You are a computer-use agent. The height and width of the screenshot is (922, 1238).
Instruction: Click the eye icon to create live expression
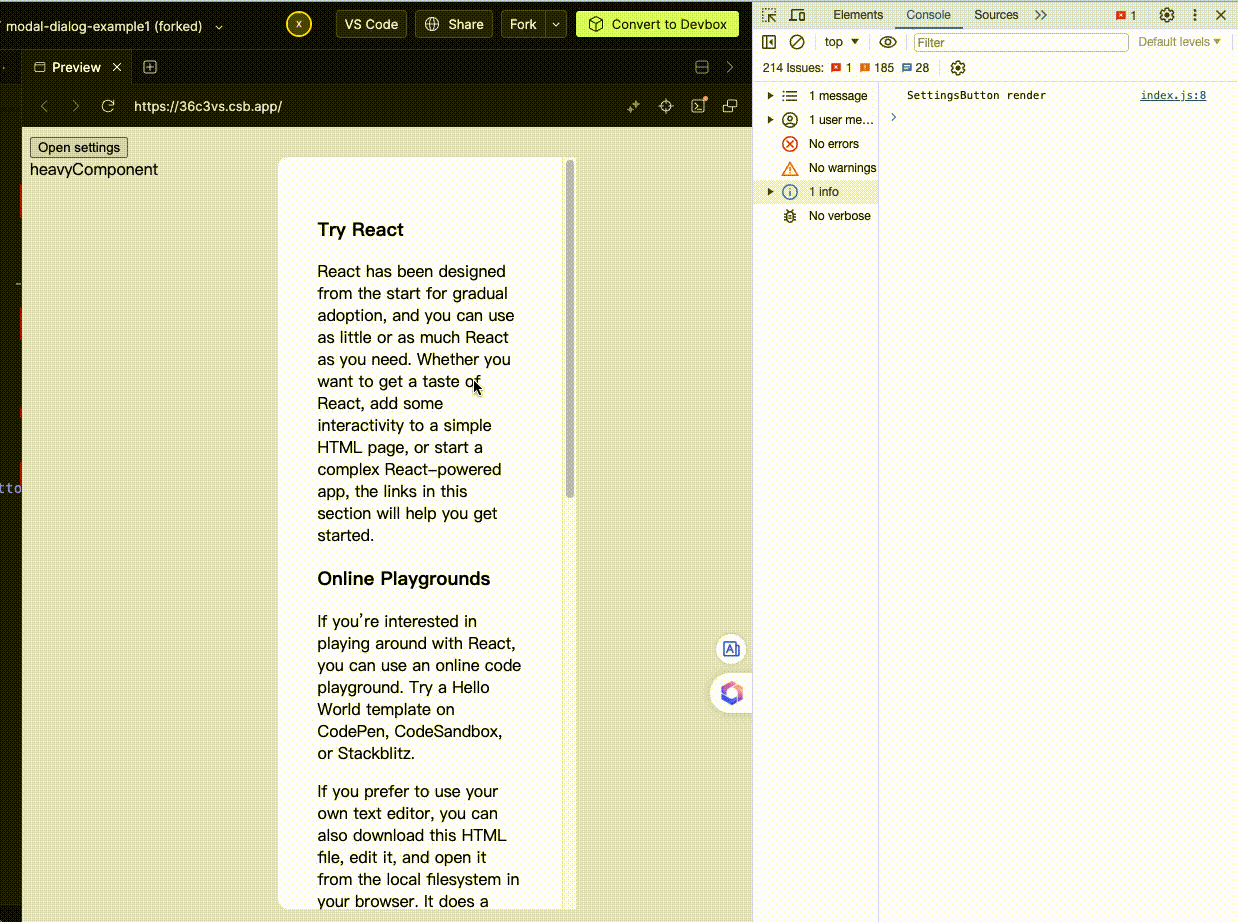pyautogui.click(x=888, y=42)
